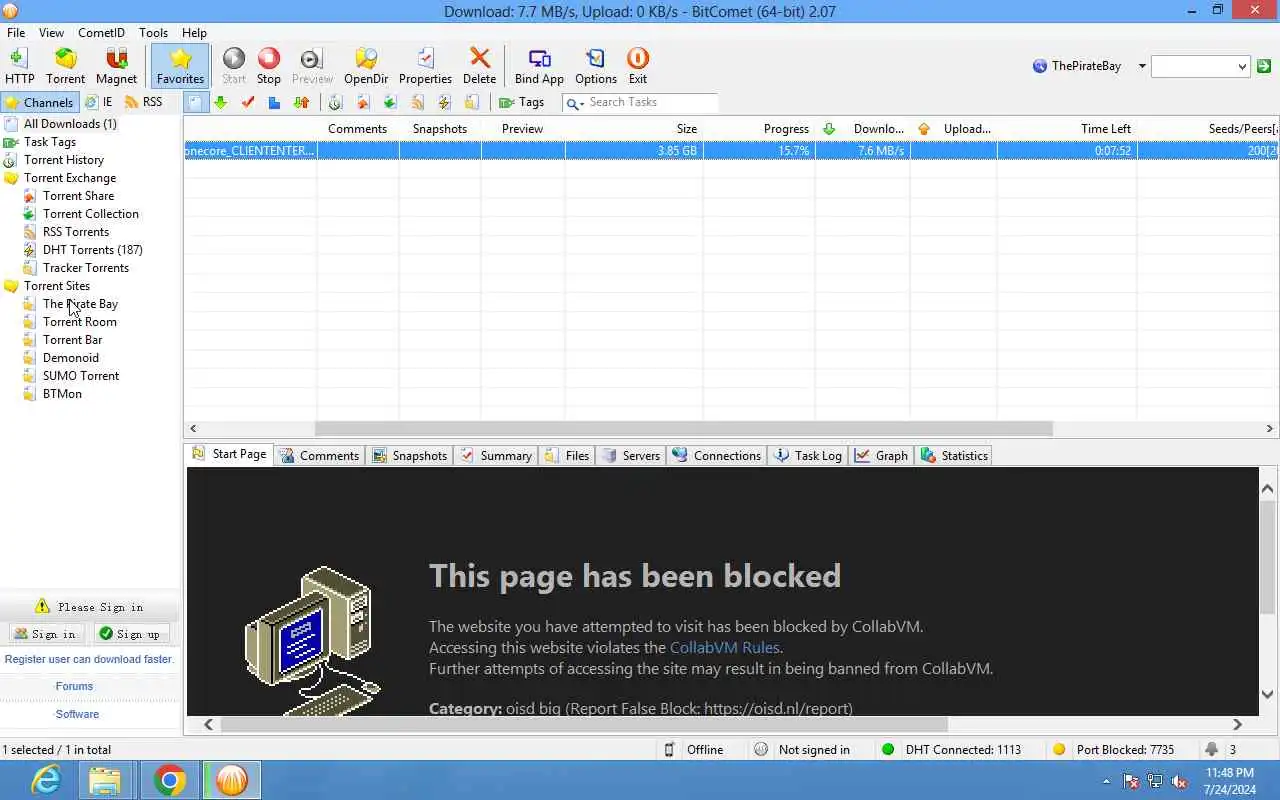Click the task list horizontal scrollbar thumb
The height and width of the screenshot is (800, 1280).
[684, 428]
